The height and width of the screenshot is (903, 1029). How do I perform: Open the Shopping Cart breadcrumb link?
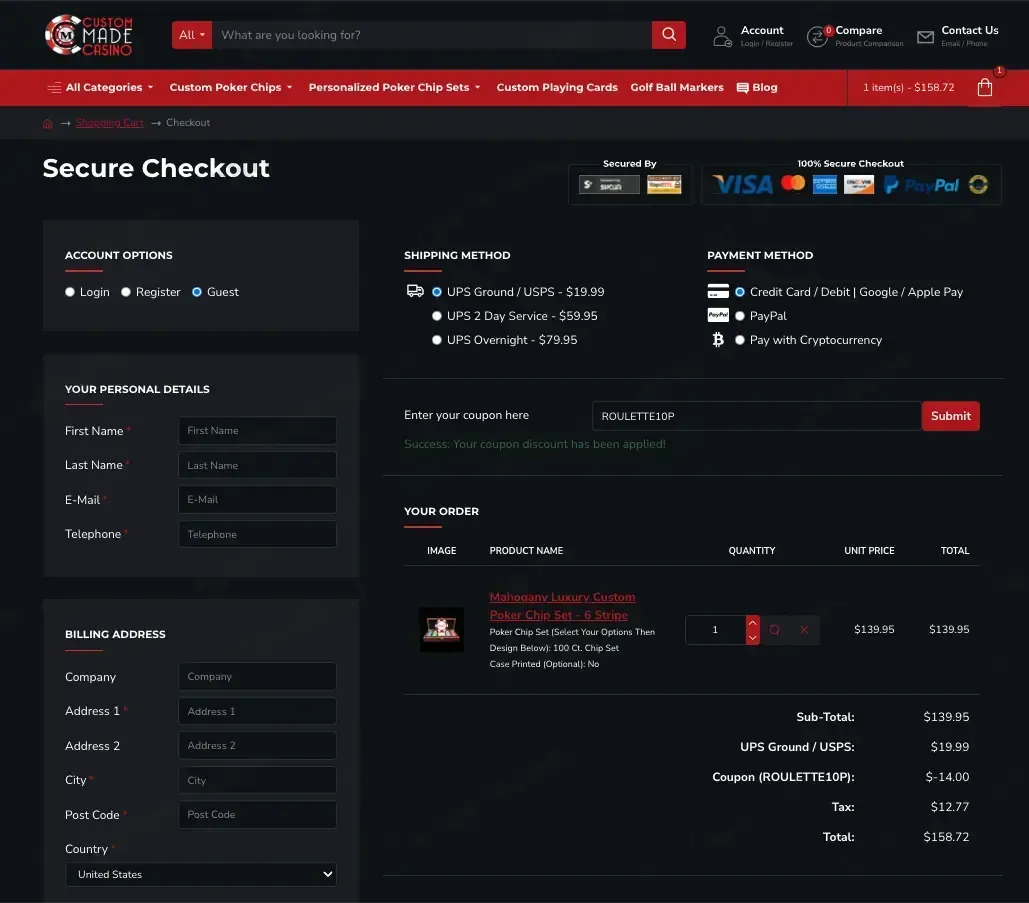109,123
